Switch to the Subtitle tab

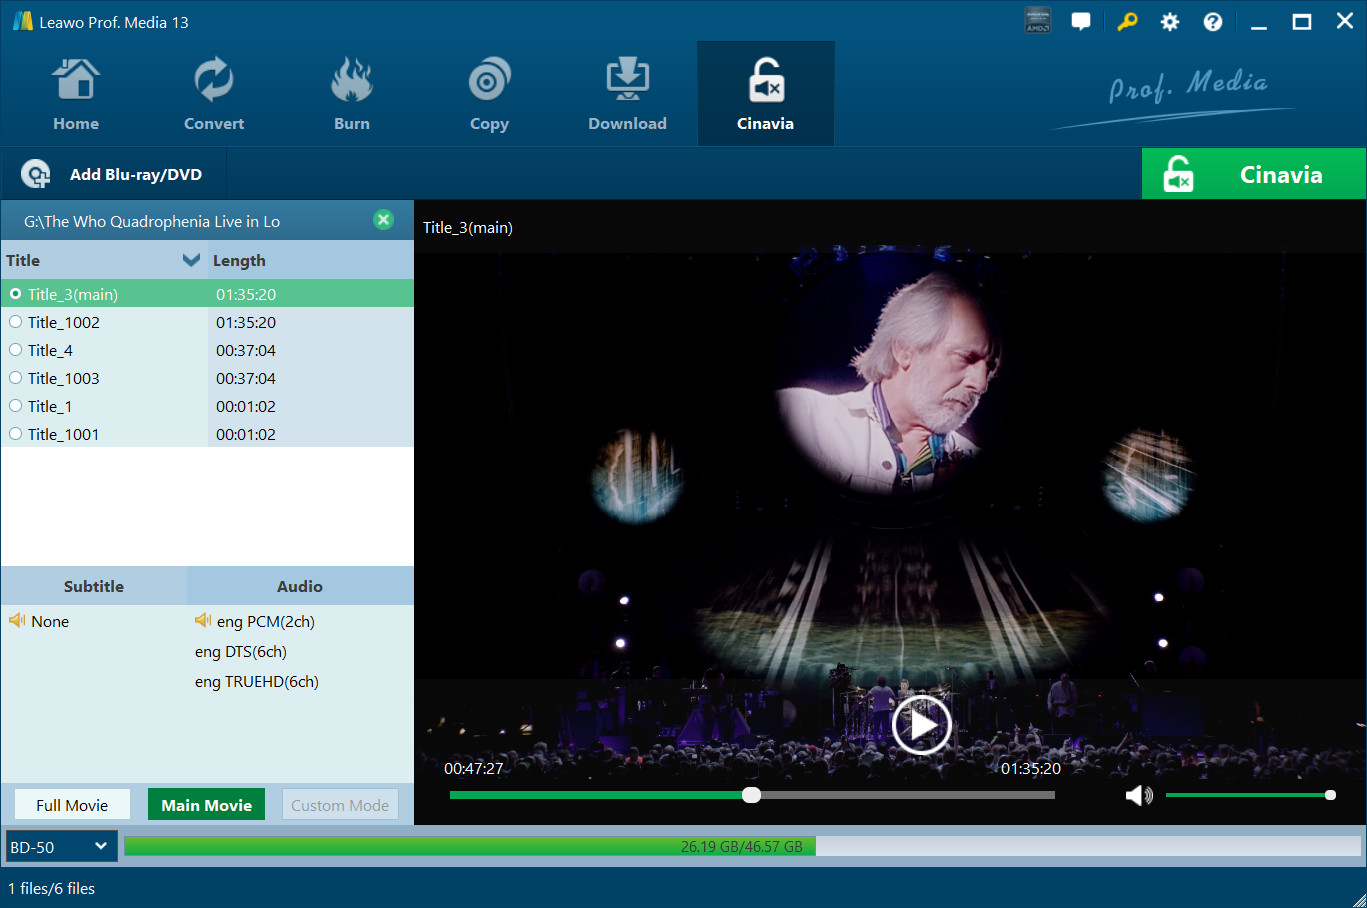point(94,586)
